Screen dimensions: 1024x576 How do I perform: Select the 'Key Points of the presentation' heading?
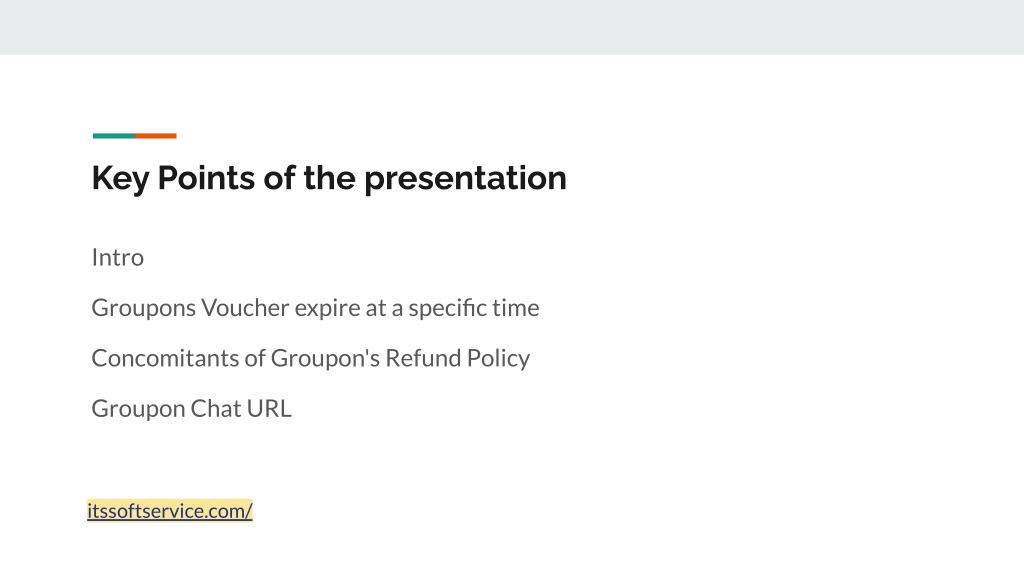click(x=329, y=178)
